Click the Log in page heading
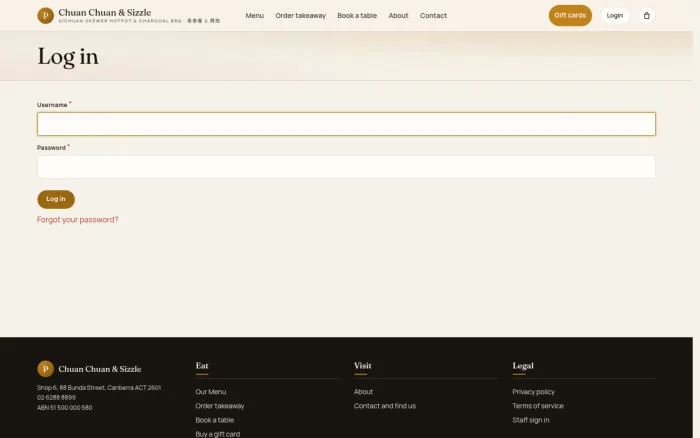The height and width of the screenshot is (438, 700). 68,57
